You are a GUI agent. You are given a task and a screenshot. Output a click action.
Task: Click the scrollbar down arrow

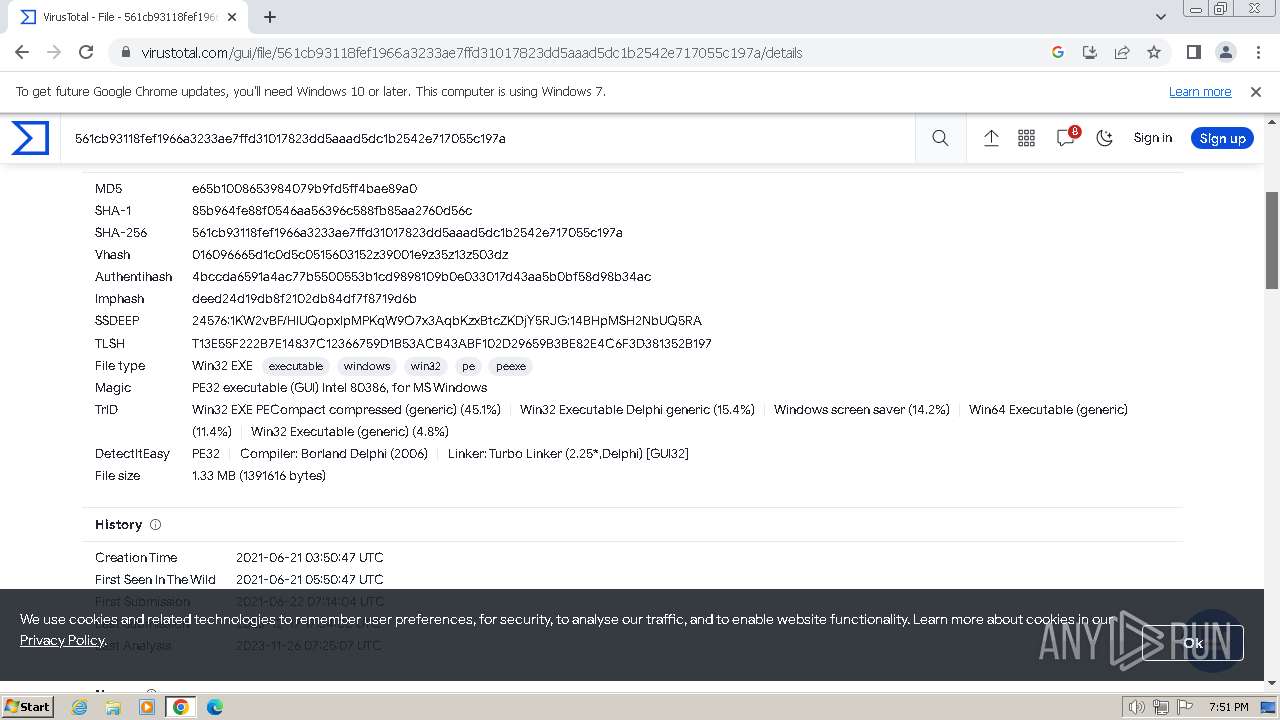[1272, 683]
